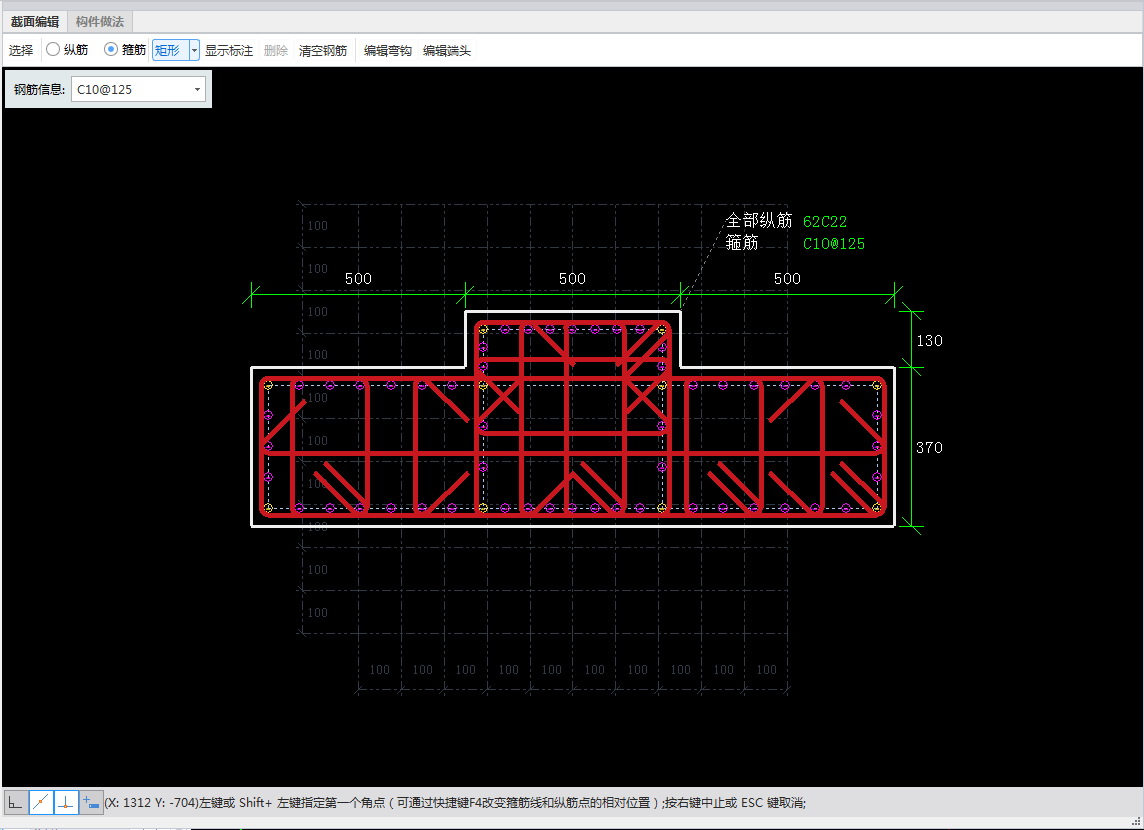Viewport: 1144px width, 830px height.
Task: Select the 纵筋 radio button
Action: (x=53, y=50)
